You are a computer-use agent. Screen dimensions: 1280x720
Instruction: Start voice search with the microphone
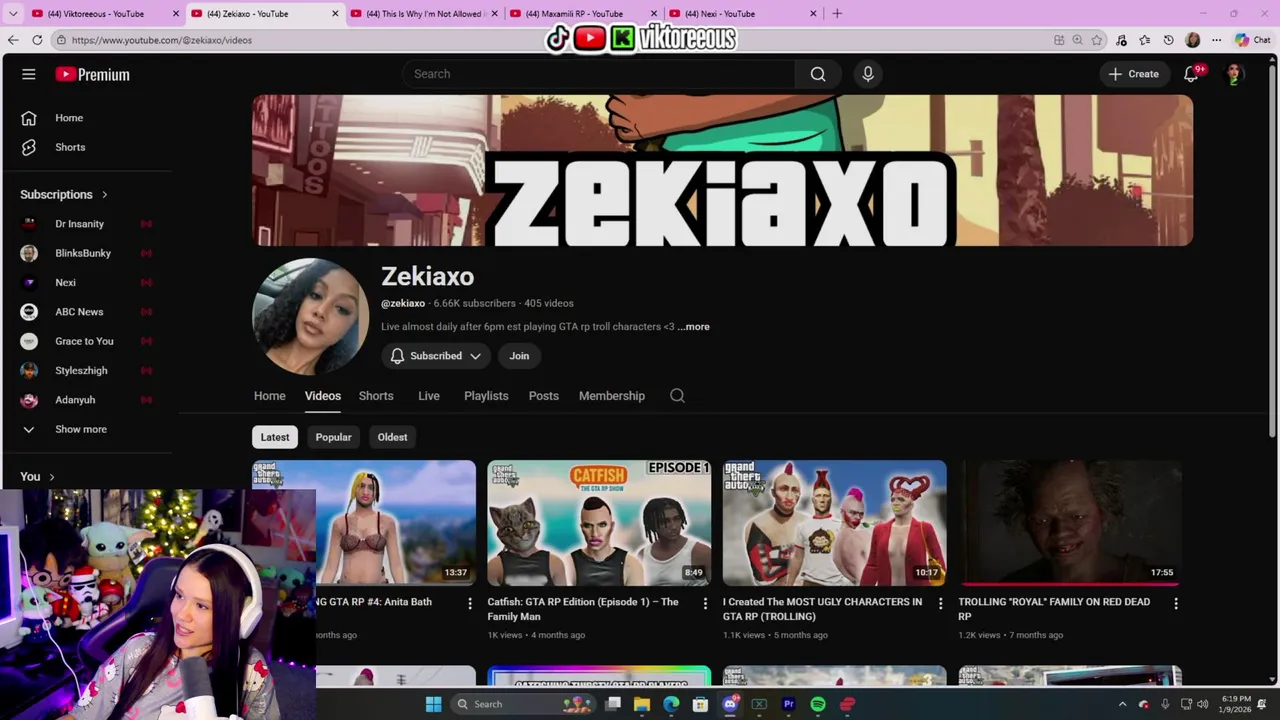click(x=868, y=74)
